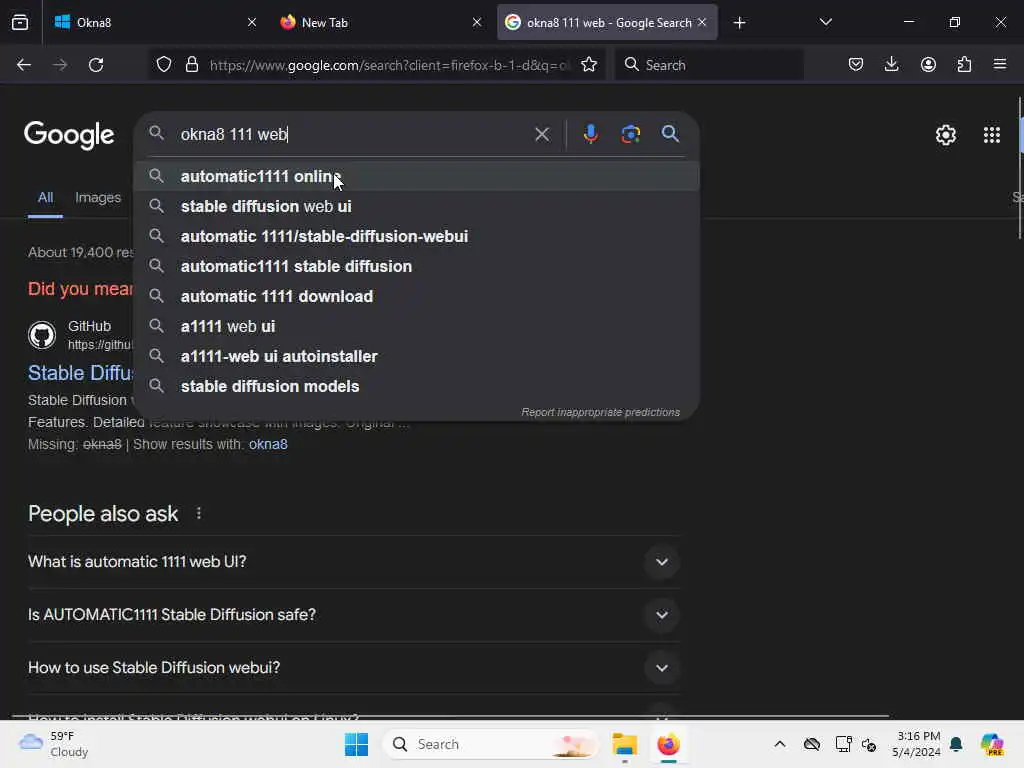Open the Stable Diffusion GitHub result title

80,373
